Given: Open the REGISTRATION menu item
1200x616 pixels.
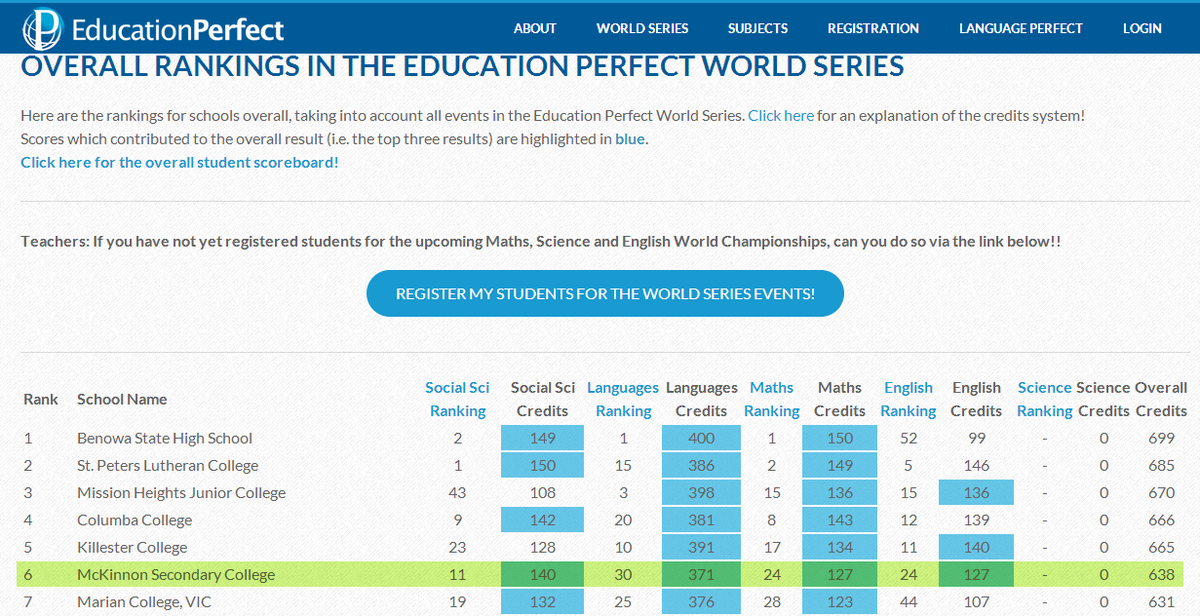Looking at the screenshot, I should 873,28.
